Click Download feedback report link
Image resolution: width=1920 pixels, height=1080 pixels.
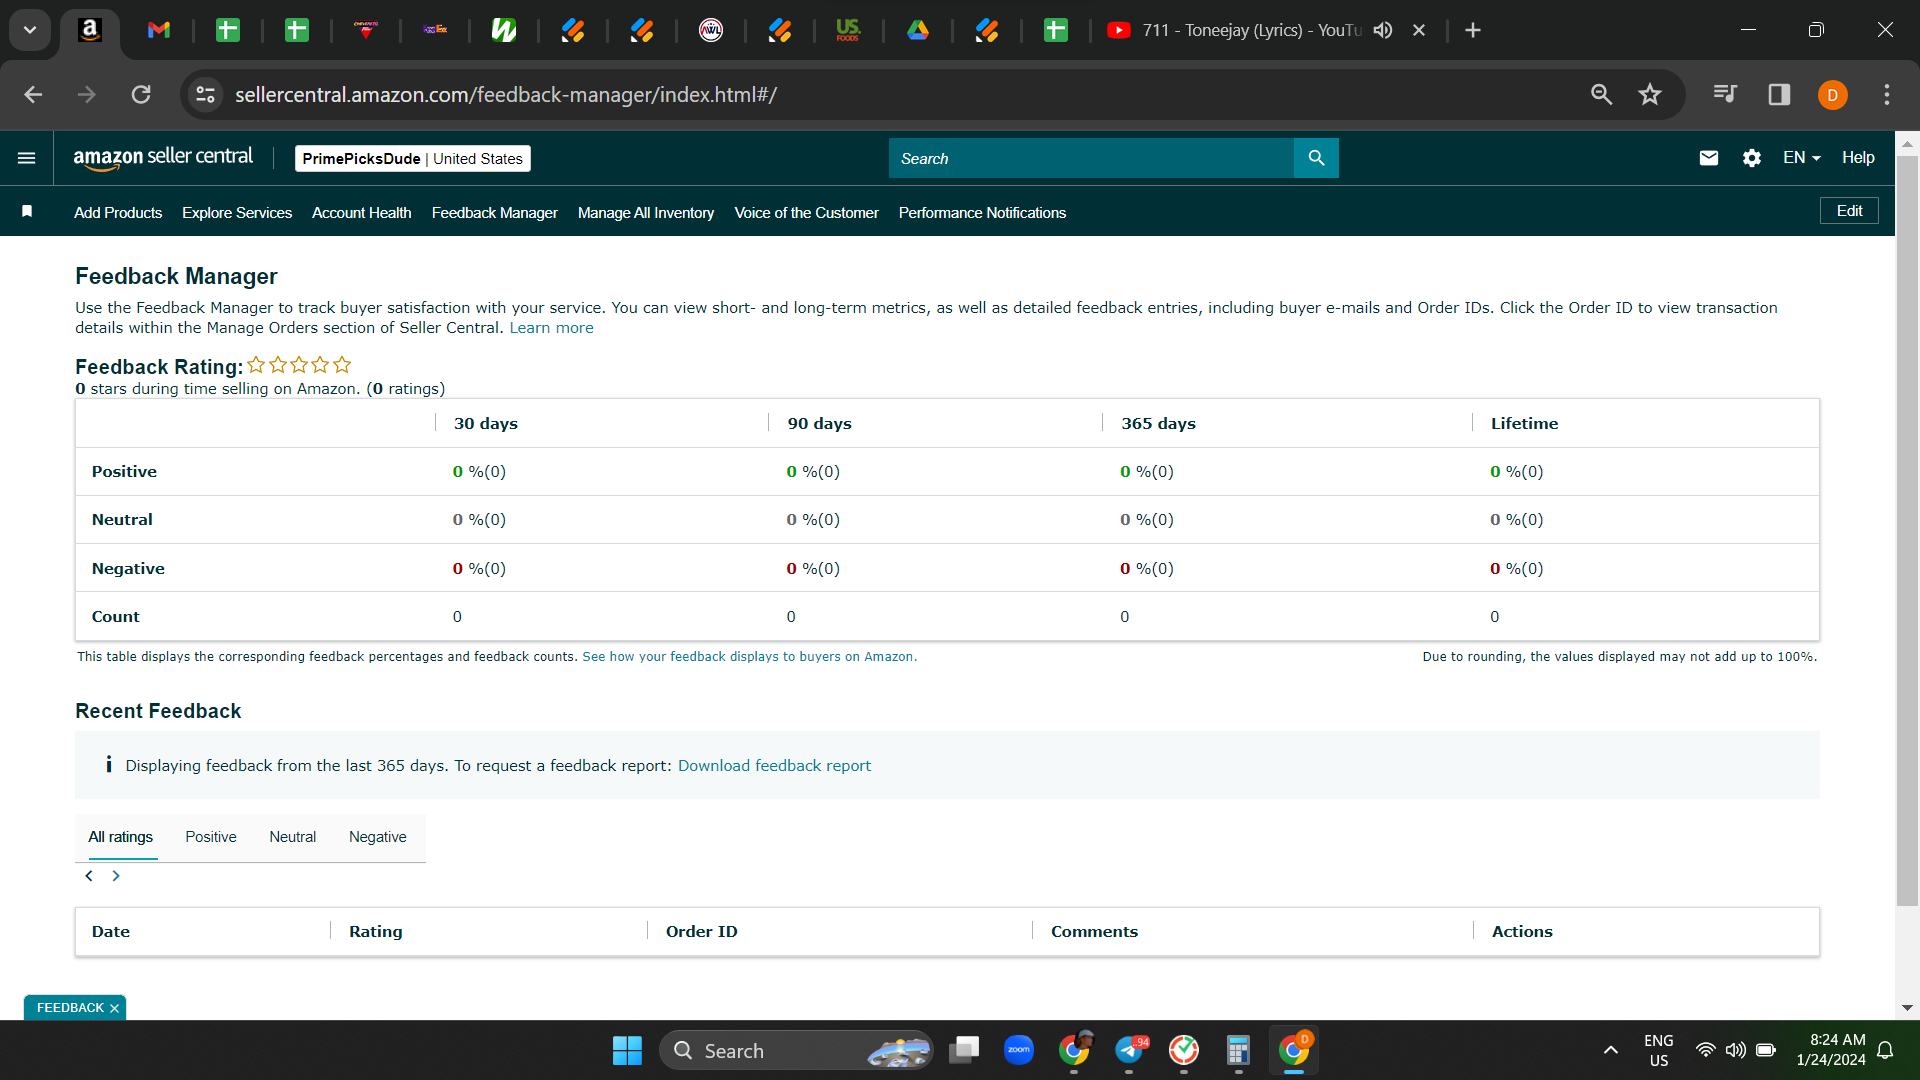pyautogui.click(x=774, y=766)
